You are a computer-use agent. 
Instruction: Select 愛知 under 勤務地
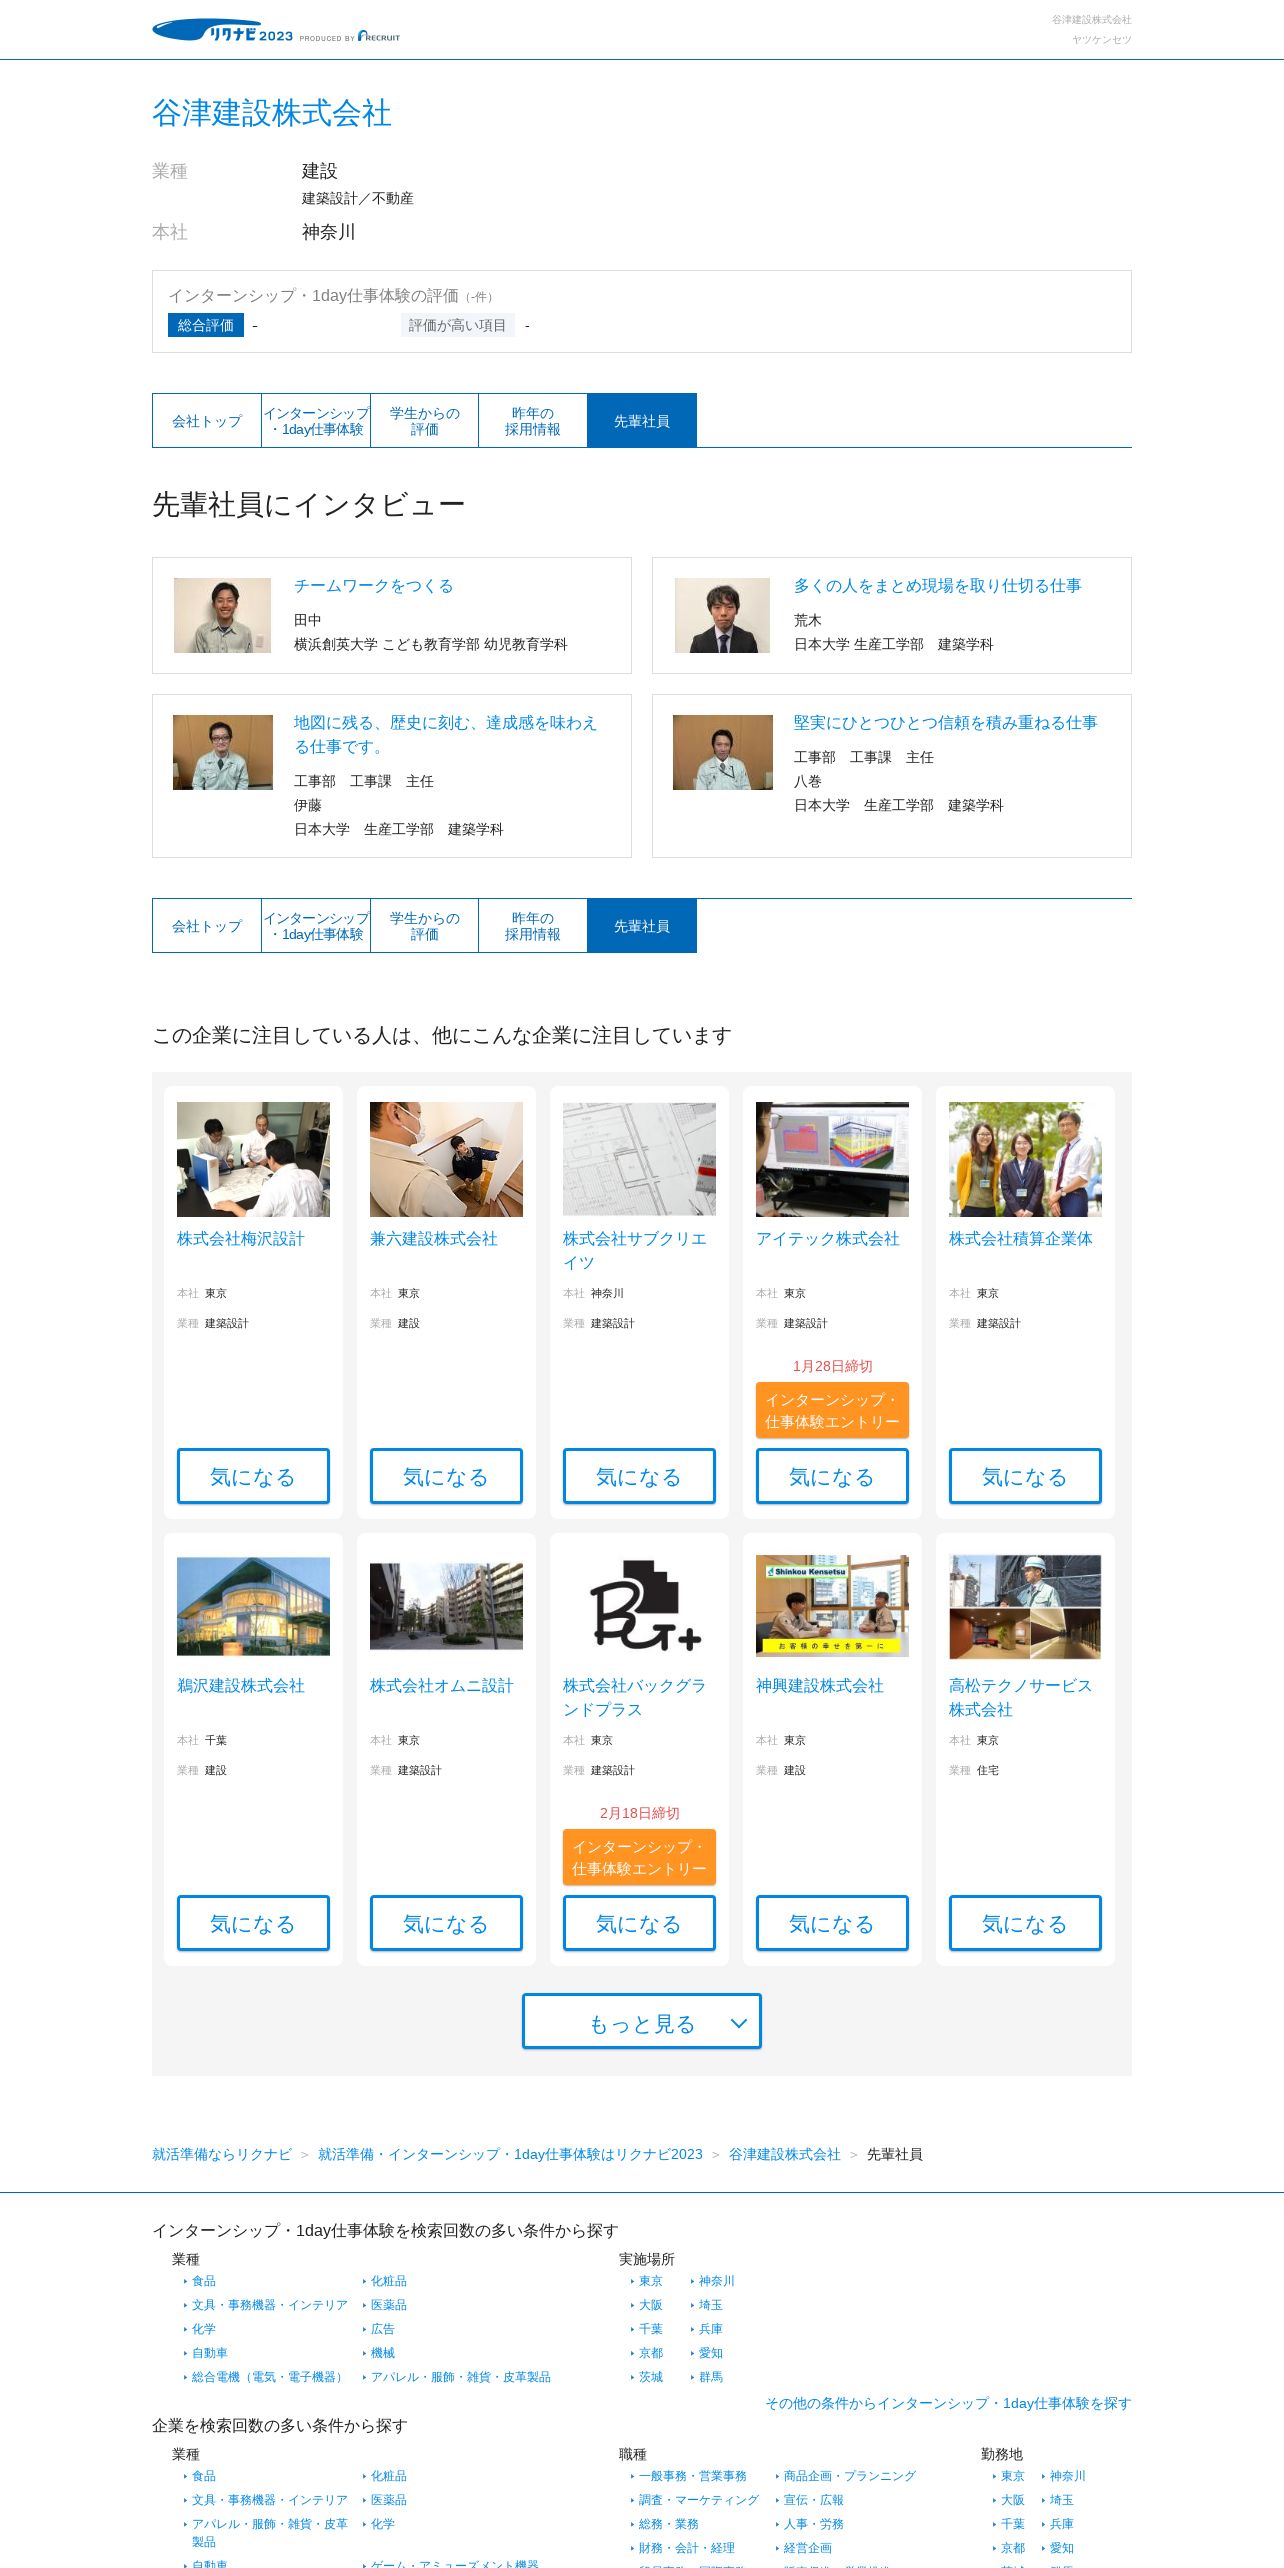coord(1062,2548)
